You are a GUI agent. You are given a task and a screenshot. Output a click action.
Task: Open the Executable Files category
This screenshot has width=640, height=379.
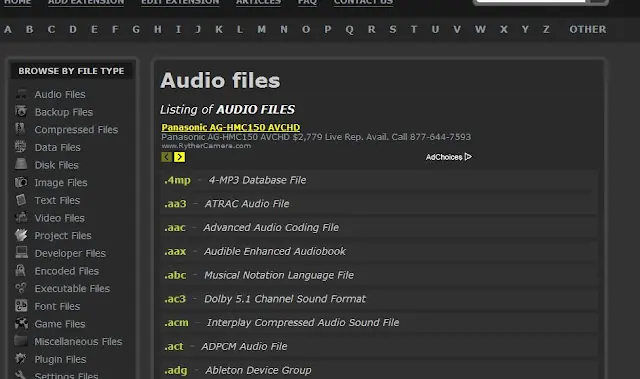[72, 288]
